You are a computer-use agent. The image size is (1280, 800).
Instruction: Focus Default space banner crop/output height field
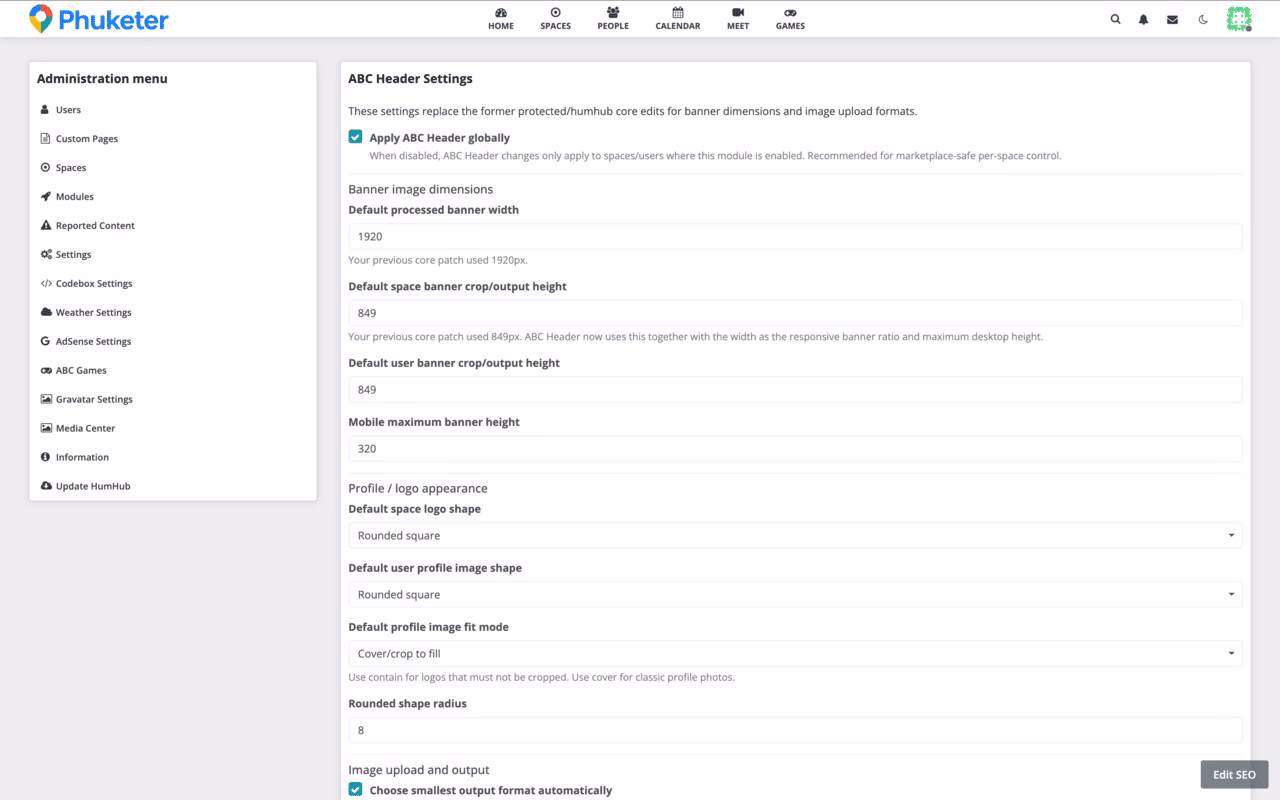(795, 313)
